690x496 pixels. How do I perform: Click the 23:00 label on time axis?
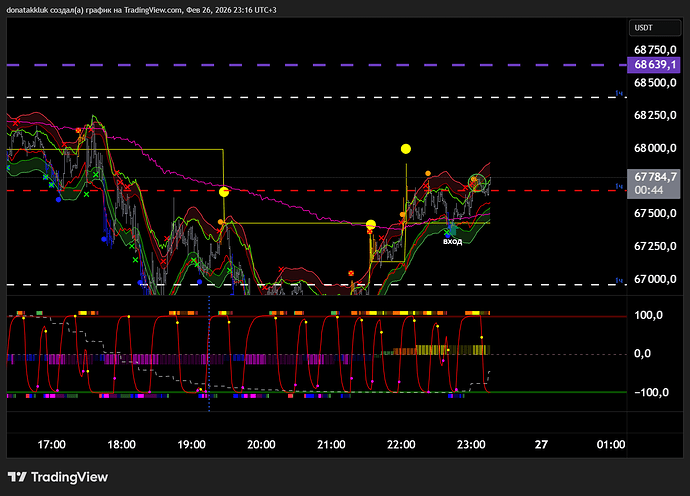click(471, 444)
